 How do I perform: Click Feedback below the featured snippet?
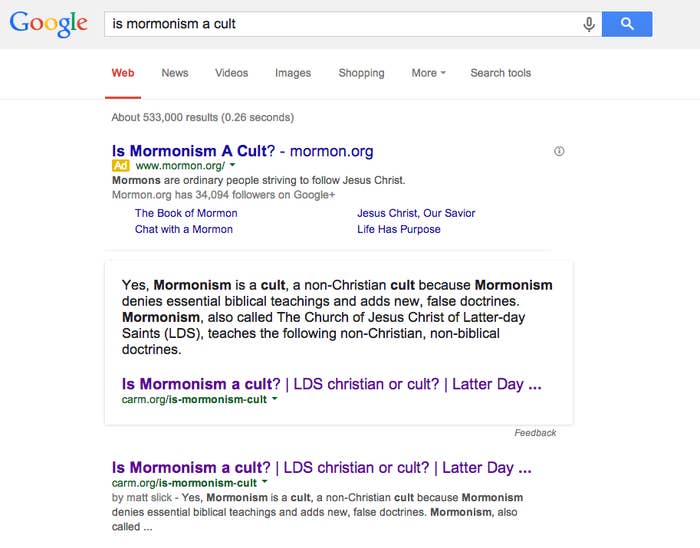point(535,433)
